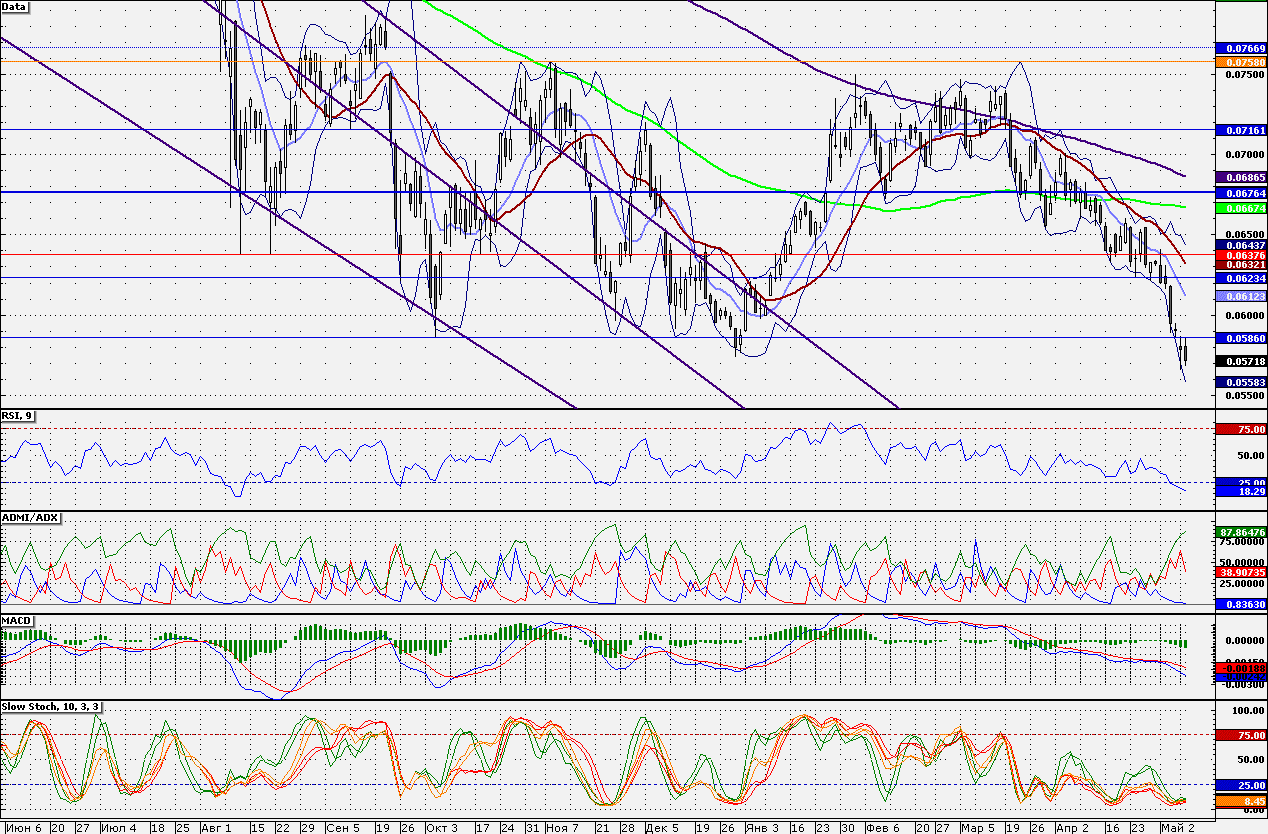Image resolution: width=1268 pixels, height=834 pixels.
Task: Click the Ноя 7 date on time axis
Action: (564, 828)
